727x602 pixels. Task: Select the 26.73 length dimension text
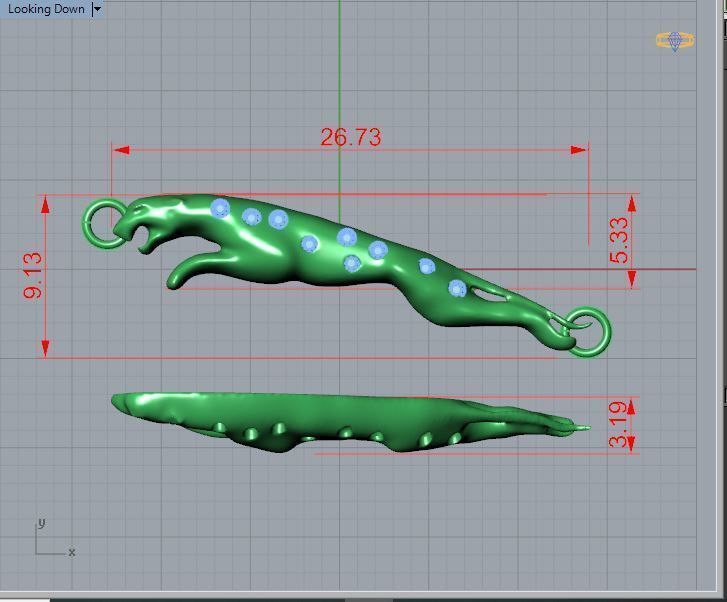[x=351, y=137]
